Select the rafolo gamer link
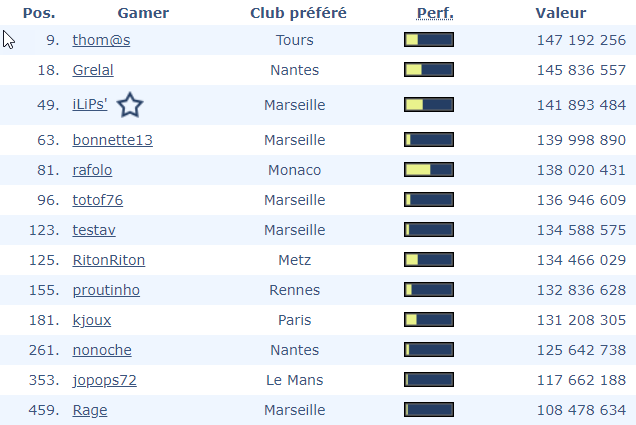 92,170
